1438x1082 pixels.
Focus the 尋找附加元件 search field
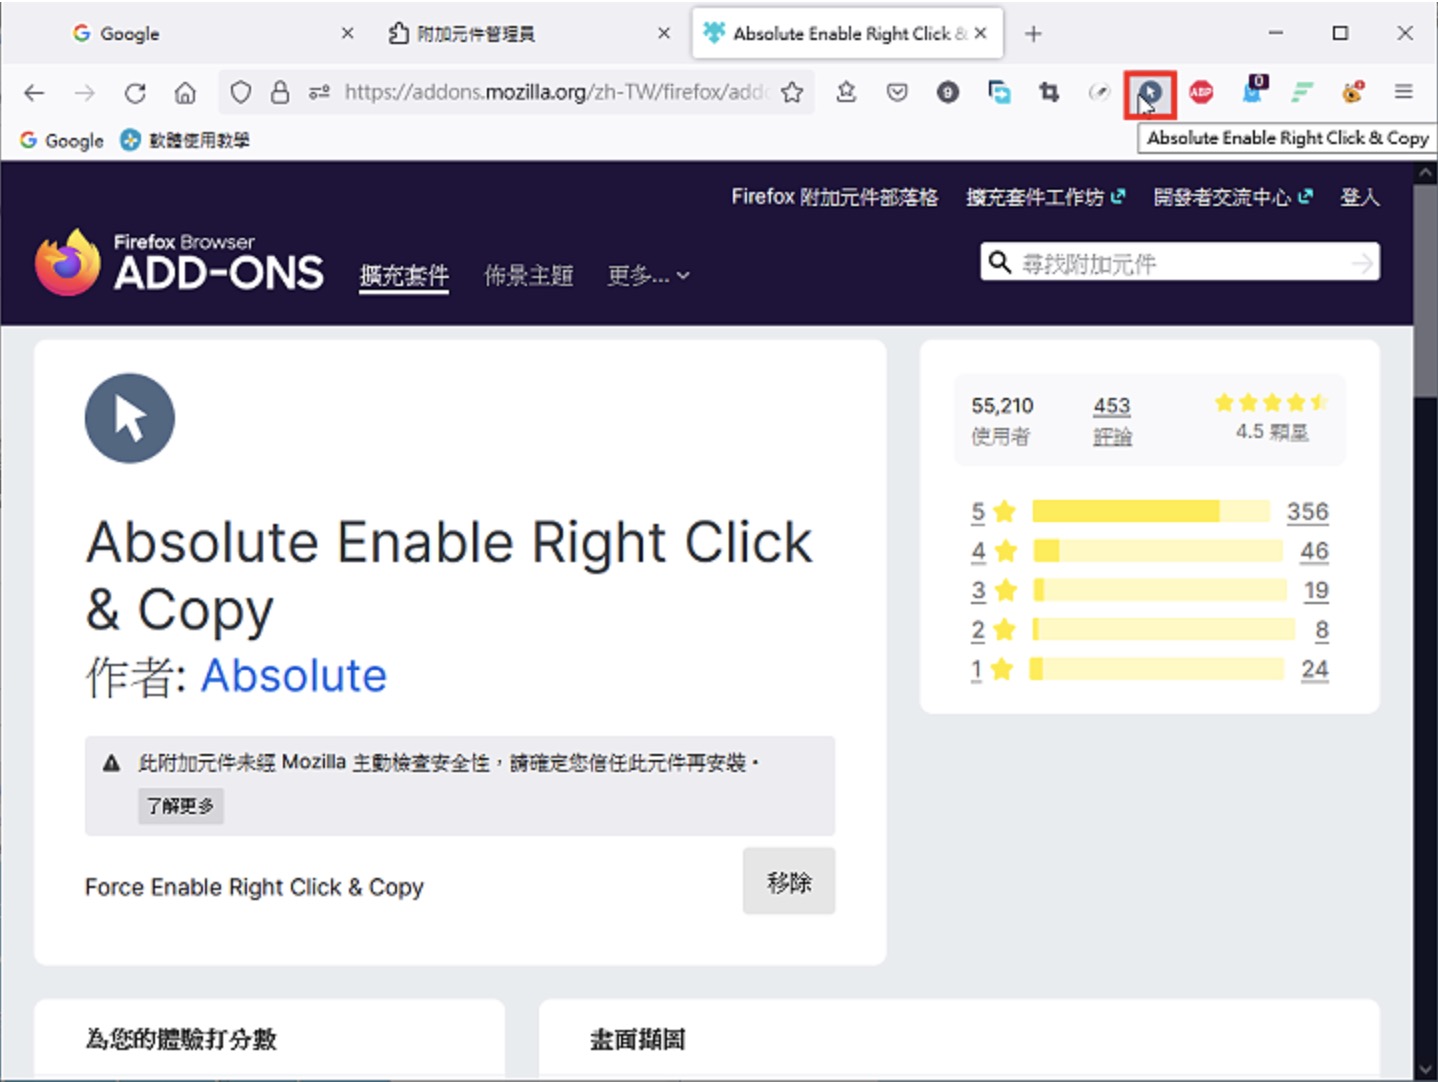click(1180, 263)
